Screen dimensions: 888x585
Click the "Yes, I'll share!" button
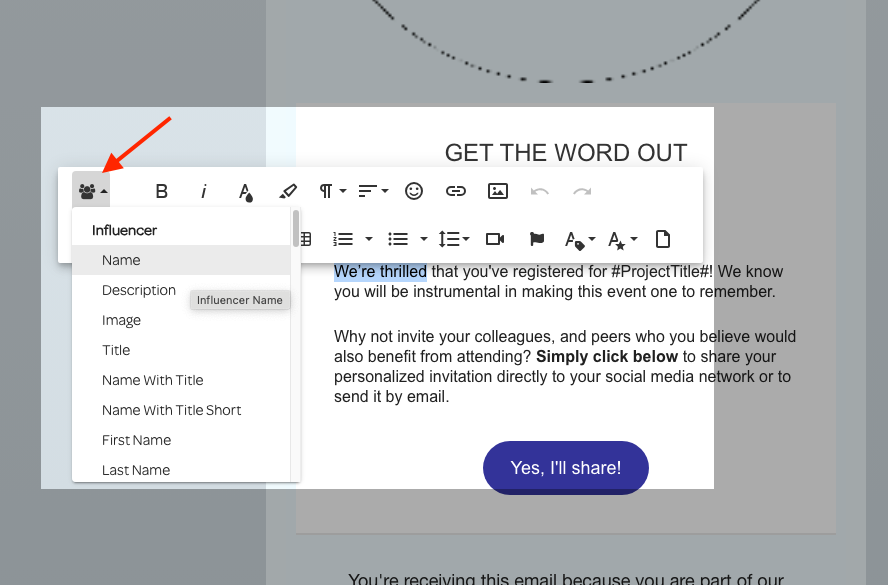pos(566,468)
